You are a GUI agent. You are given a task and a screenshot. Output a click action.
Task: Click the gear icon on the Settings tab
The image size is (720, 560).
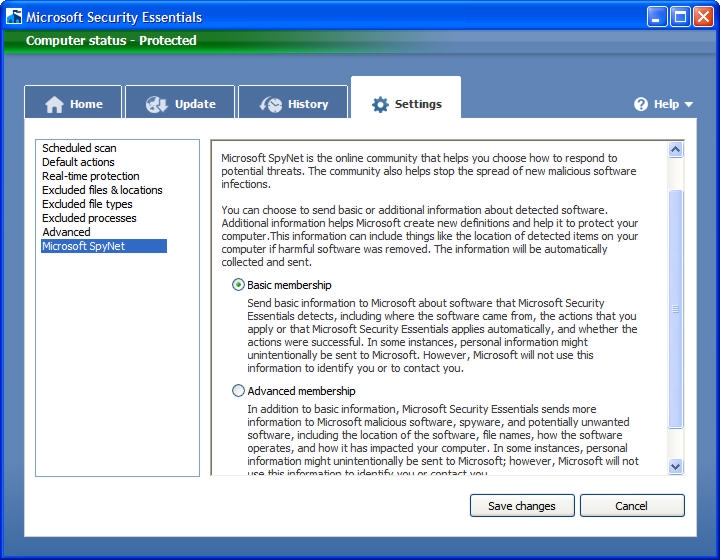[380, 104]
